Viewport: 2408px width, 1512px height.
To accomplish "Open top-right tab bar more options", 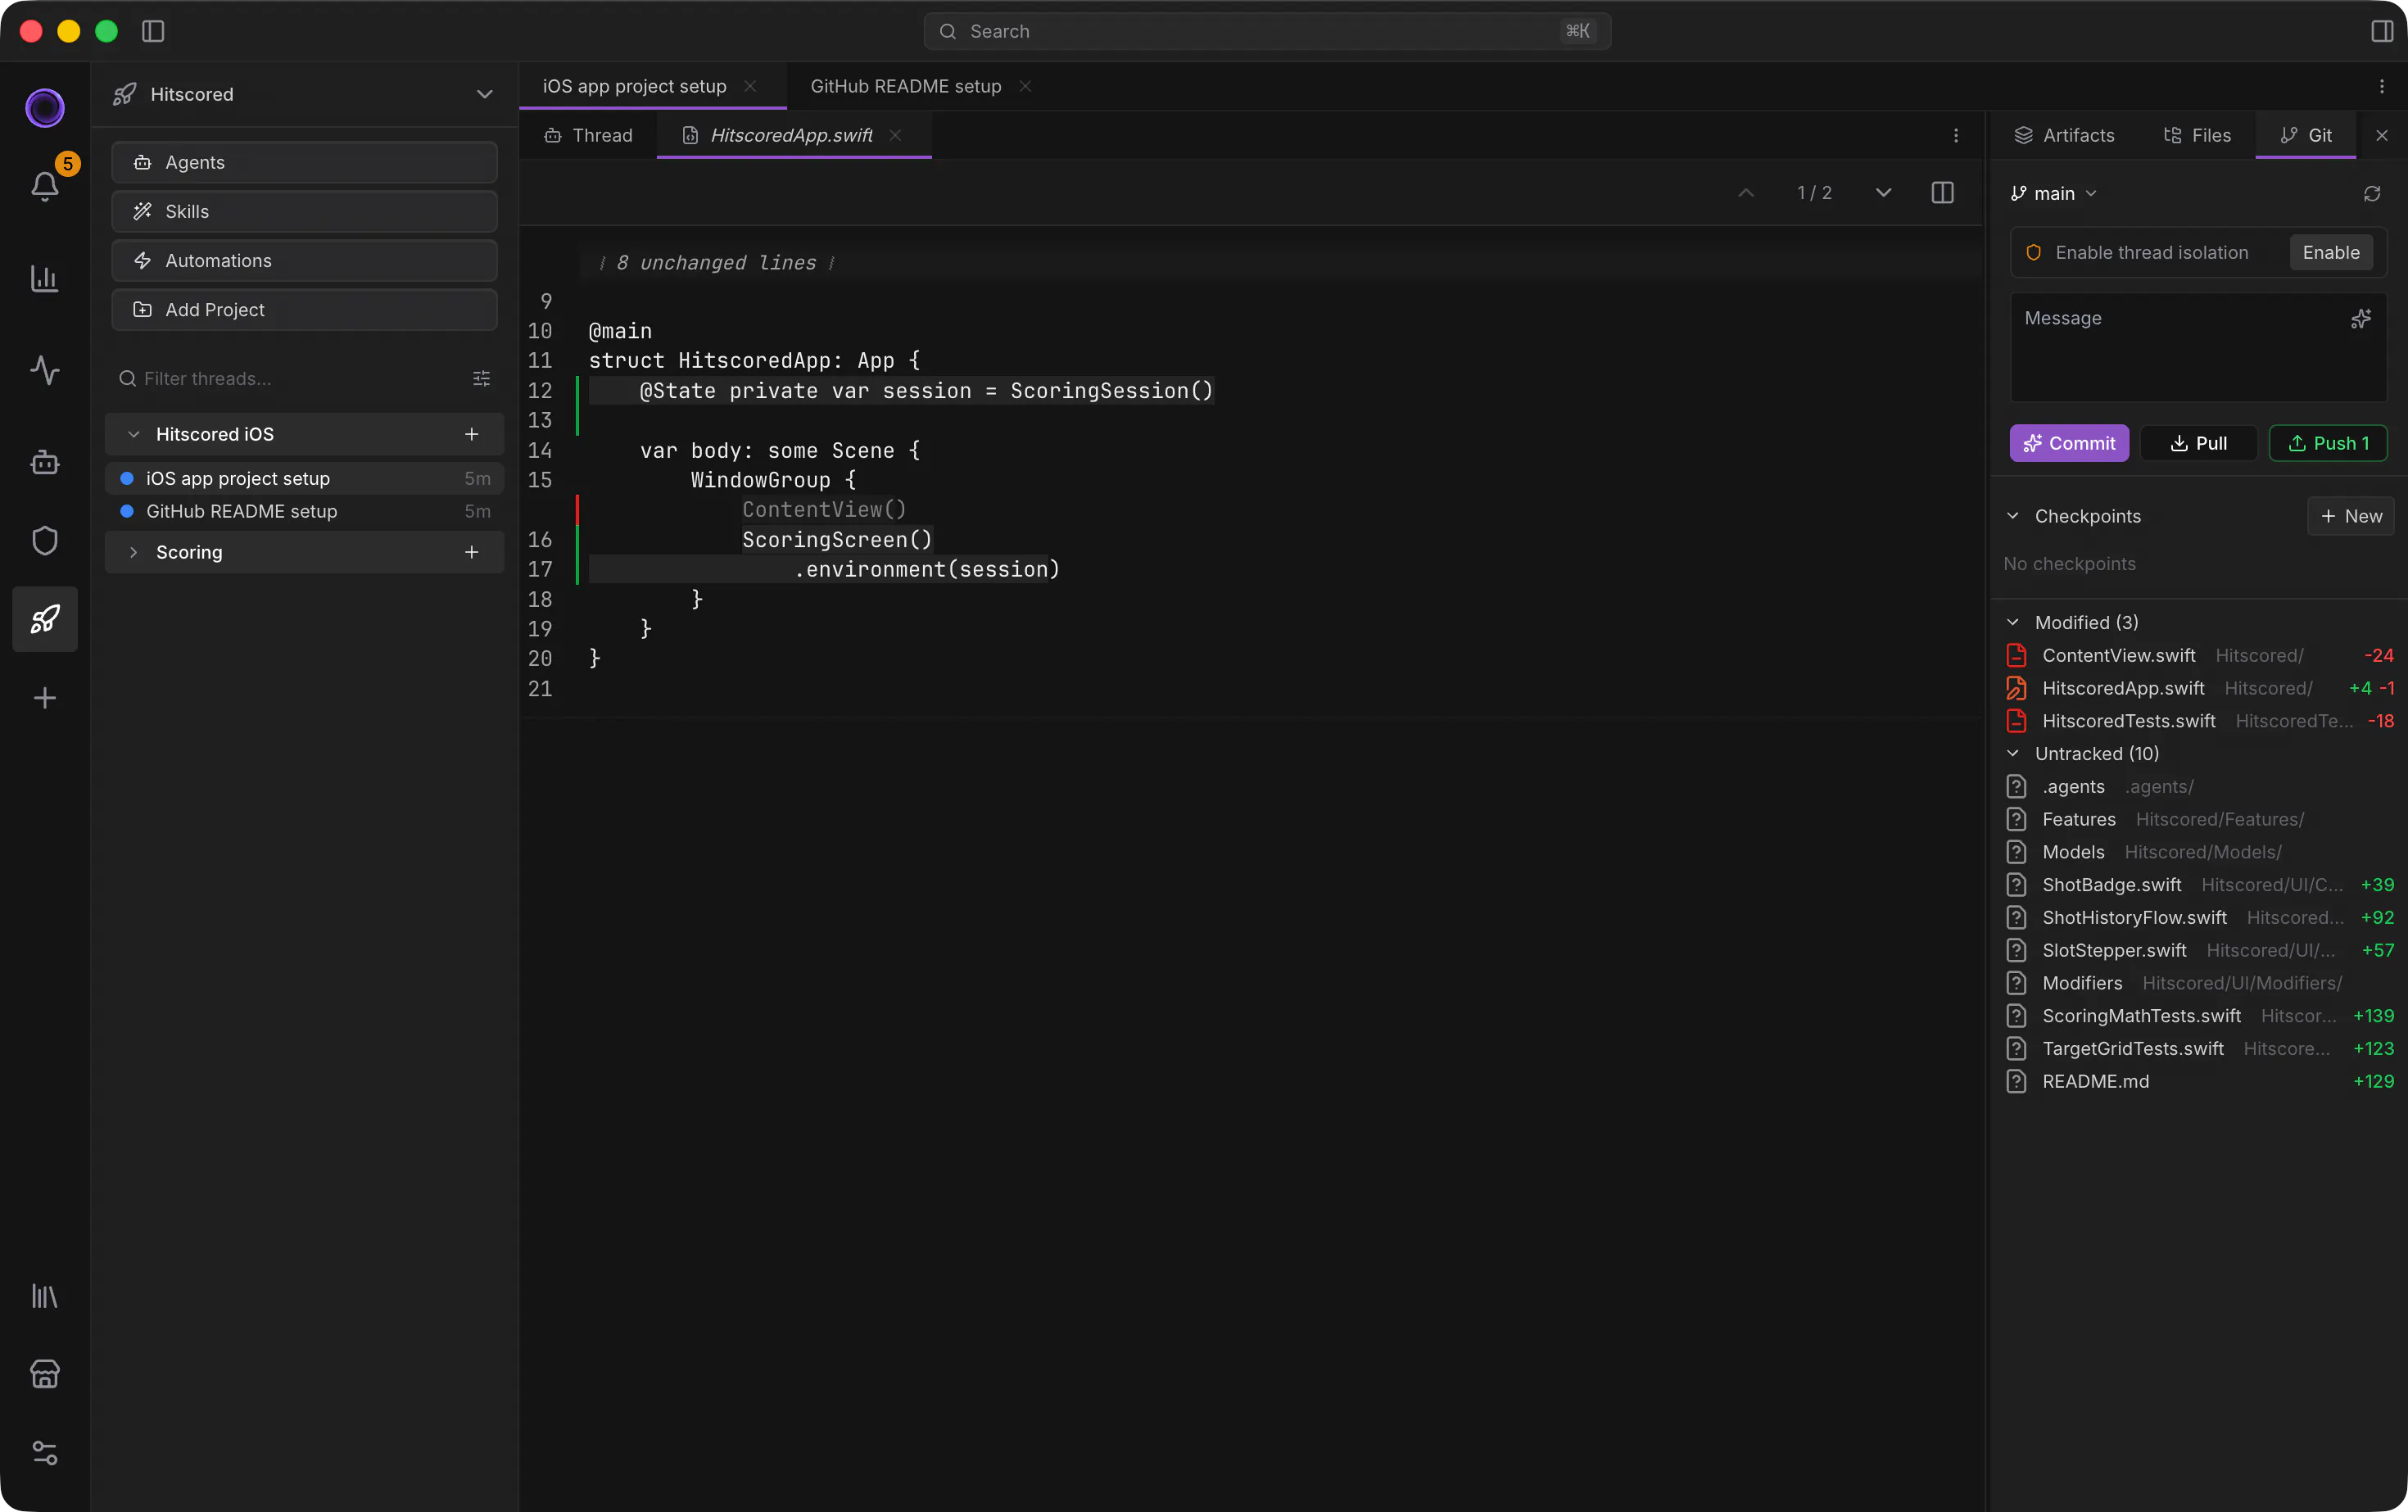I will pos(2382,87).
